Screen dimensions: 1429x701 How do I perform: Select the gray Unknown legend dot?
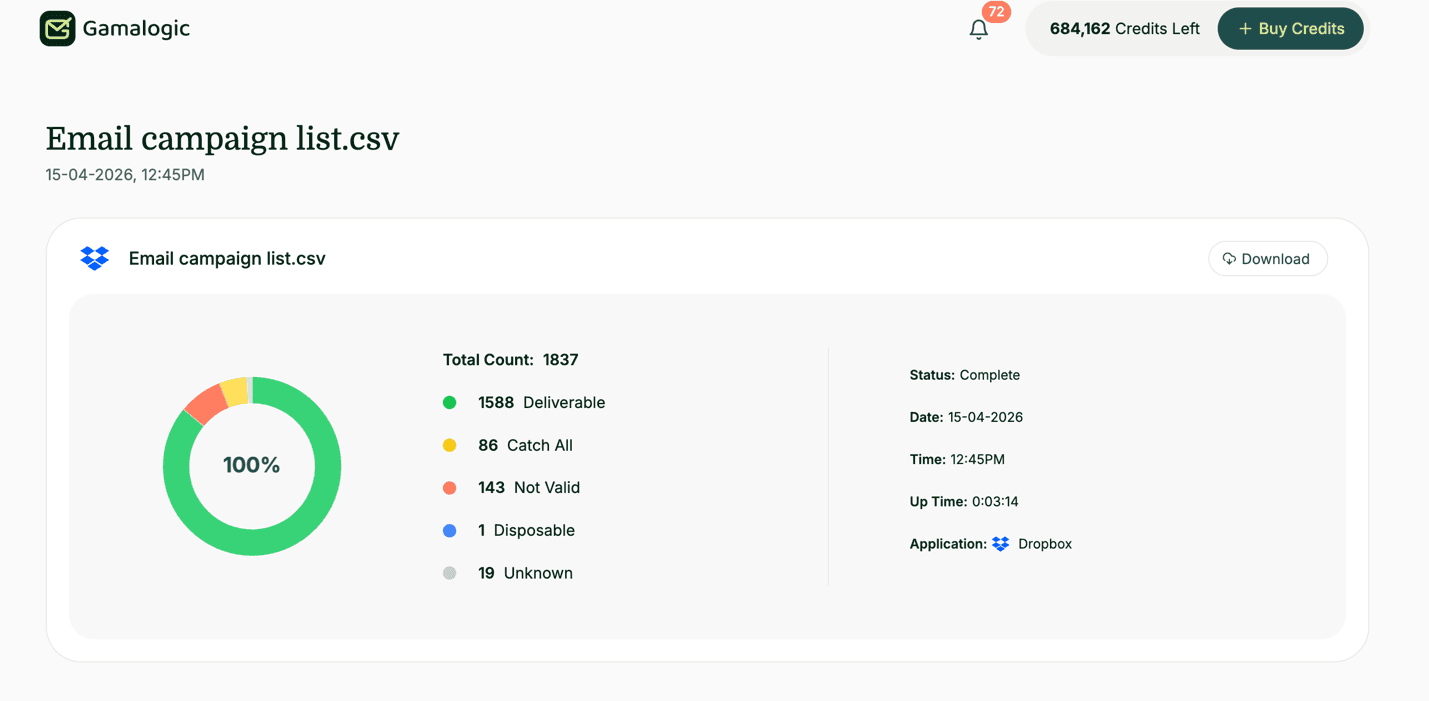[449, 573]
